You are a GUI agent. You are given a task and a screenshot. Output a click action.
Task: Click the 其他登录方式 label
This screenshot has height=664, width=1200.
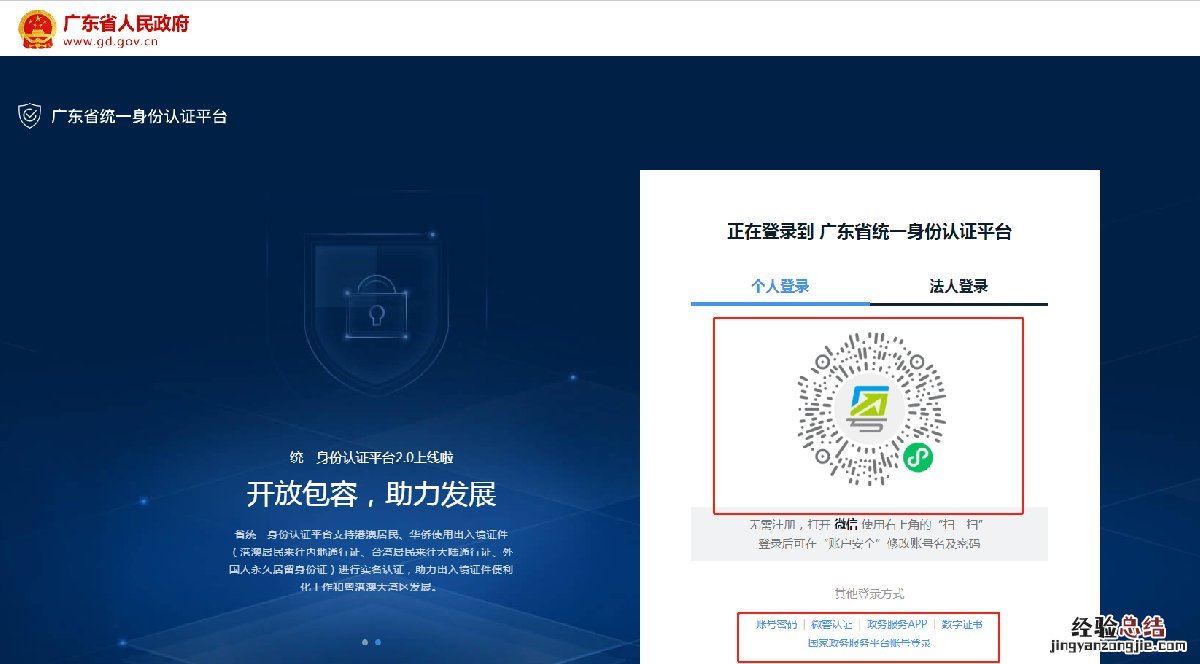pos(869,594)
